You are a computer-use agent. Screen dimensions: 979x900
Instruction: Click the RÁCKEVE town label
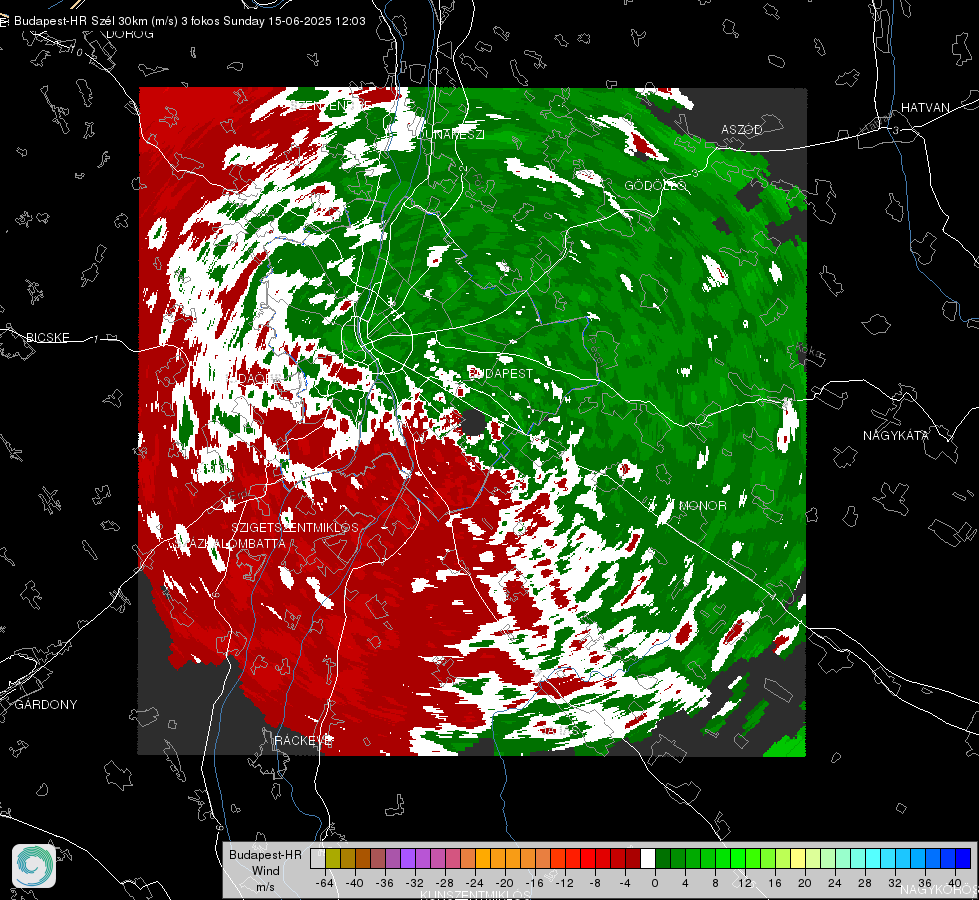click(303, 740)
